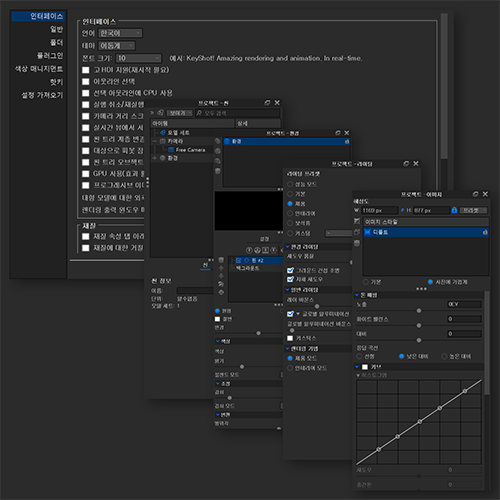Open the 일반 preferences section
This screenshot has width=500, height=500.
56,29
